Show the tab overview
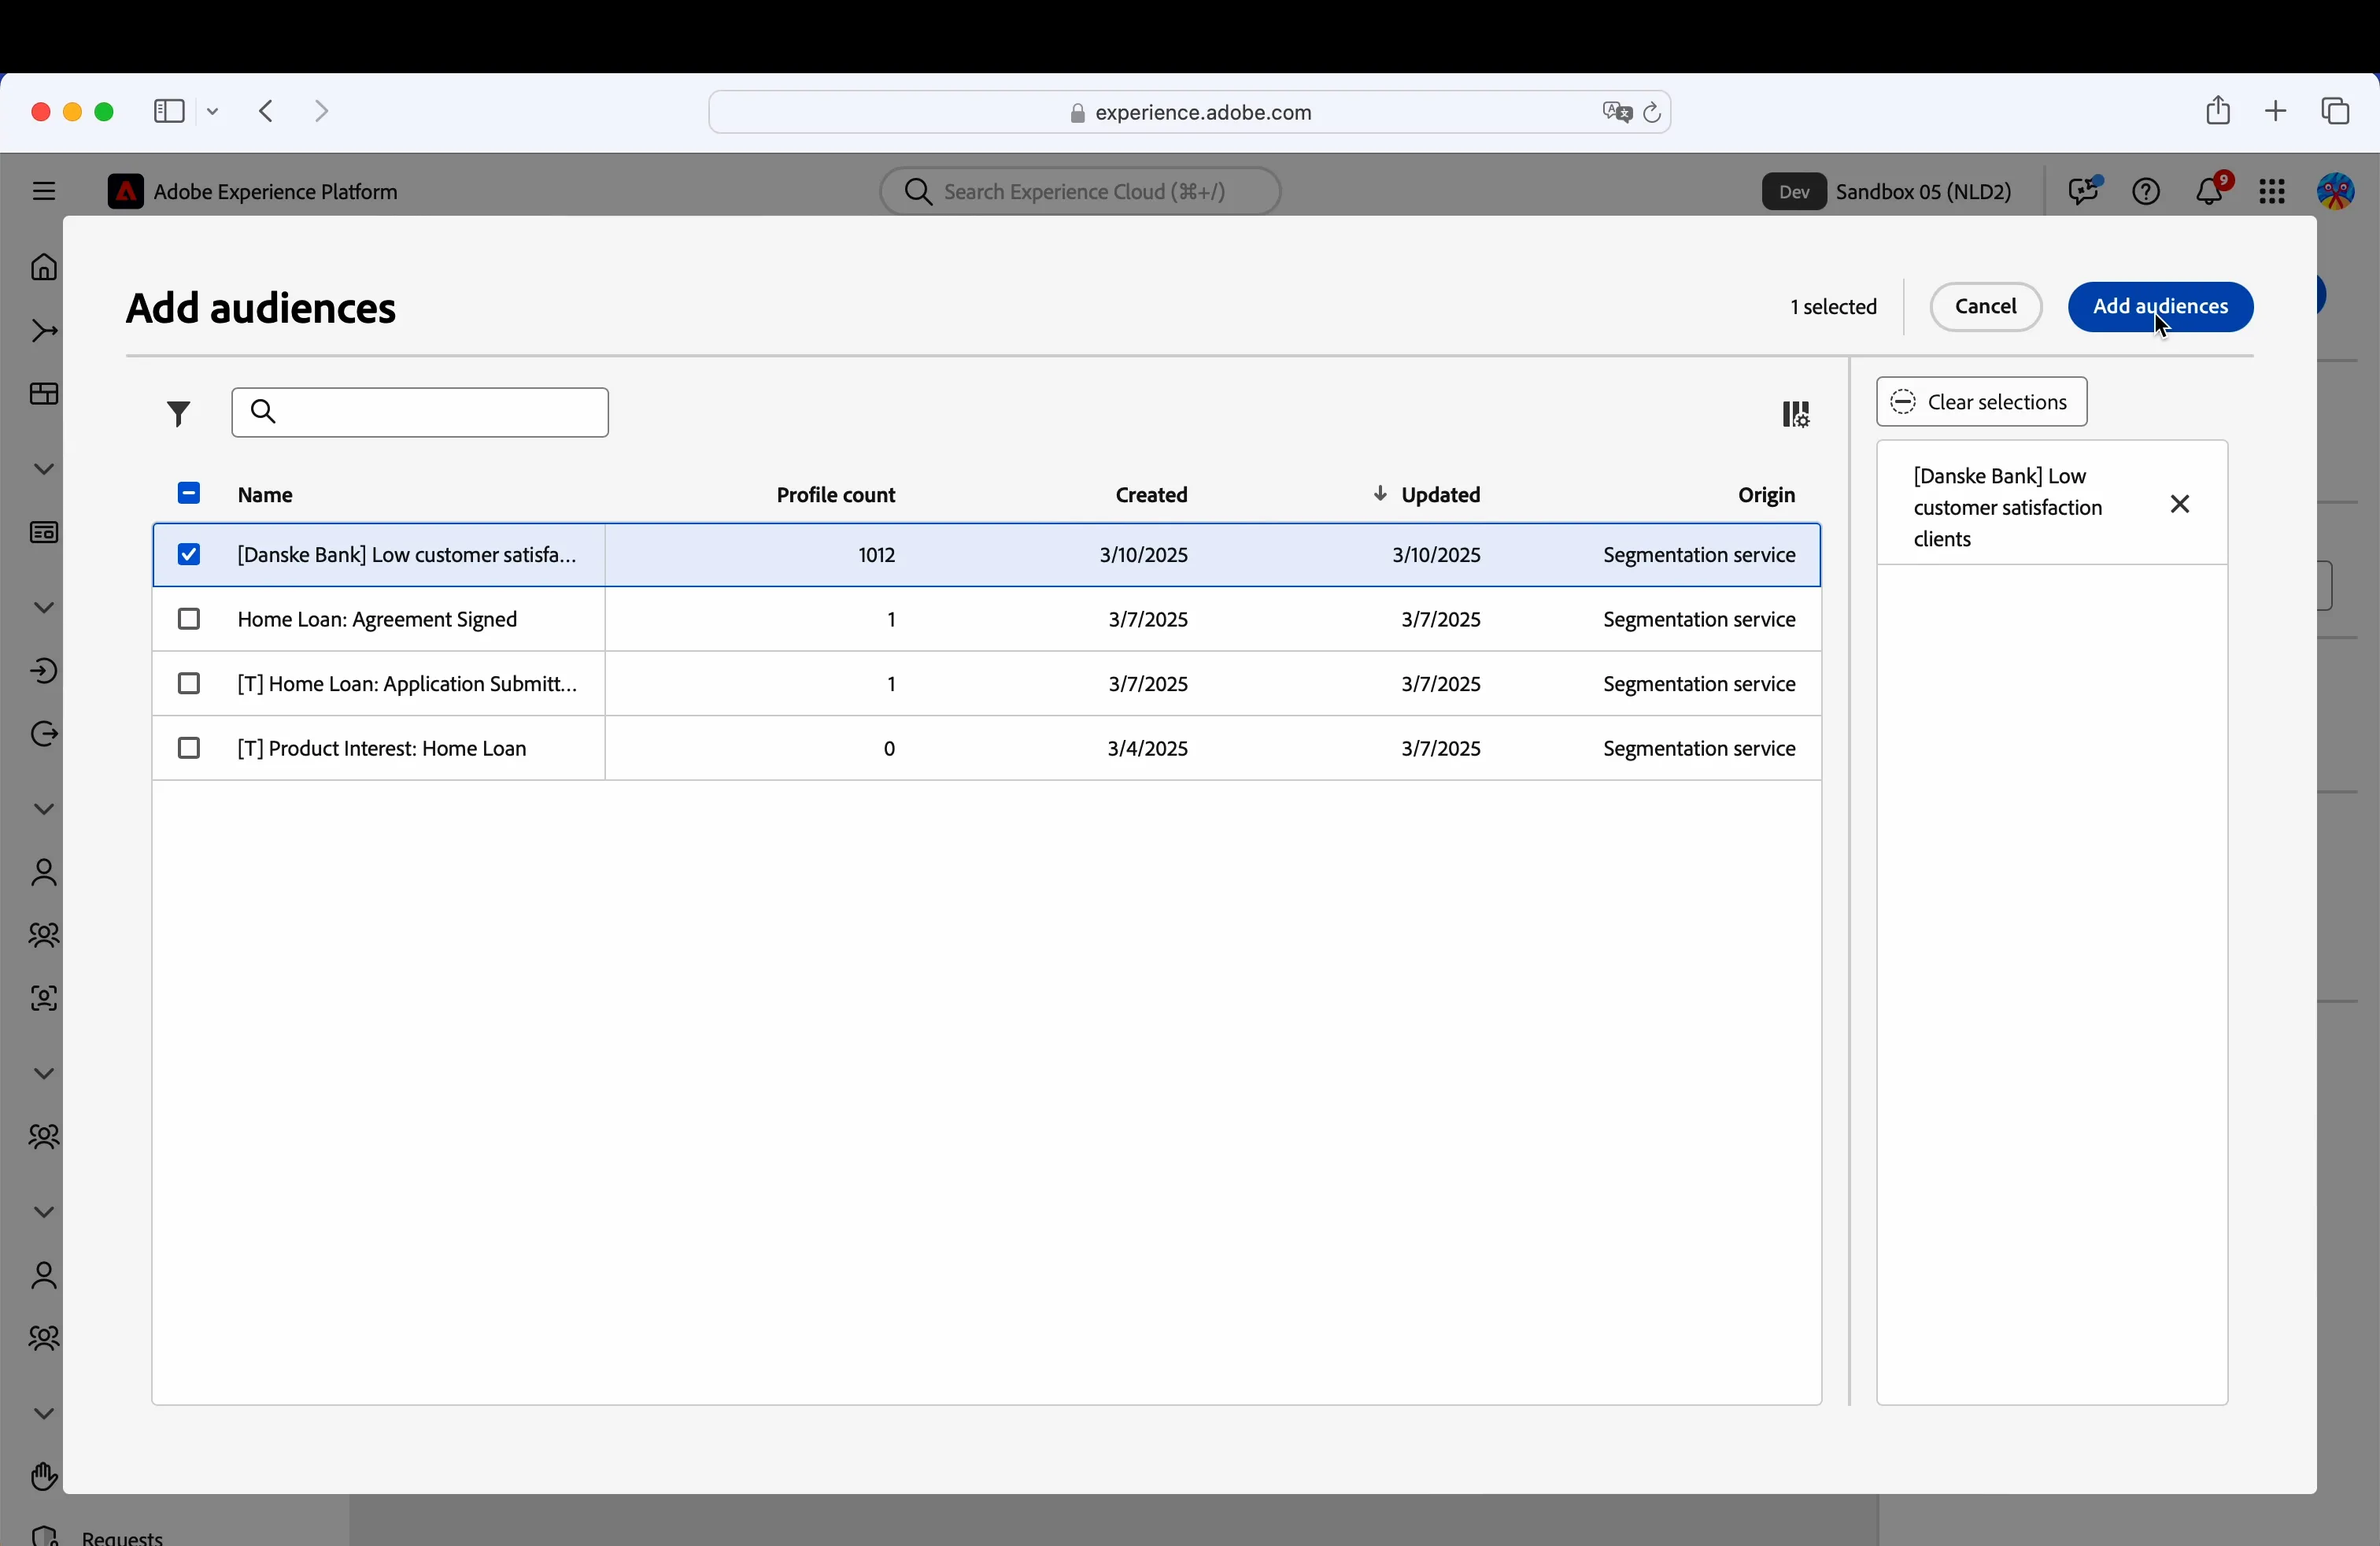This screenshot has height=1546, width=2380. point(2335,111)
